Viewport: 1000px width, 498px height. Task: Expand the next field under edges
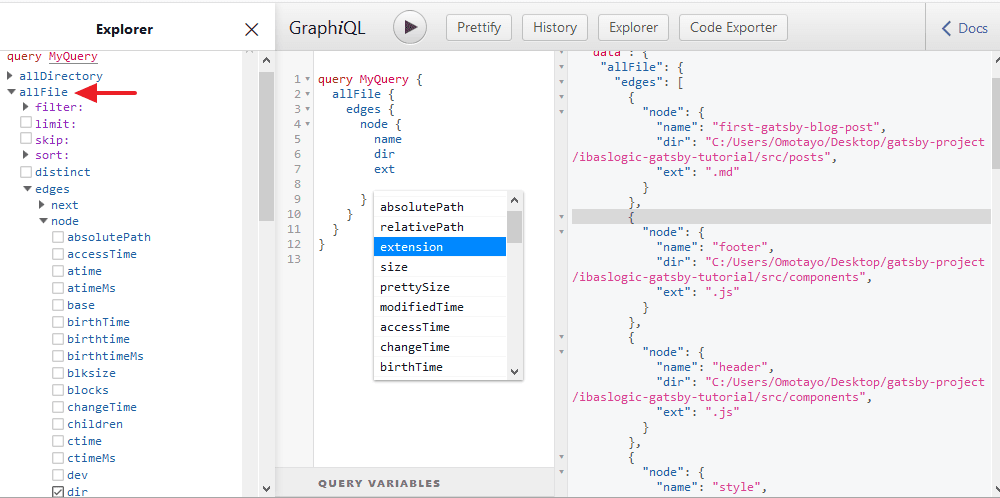tap(42, 205)
